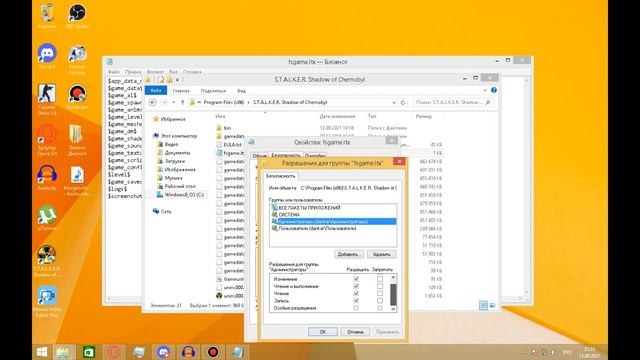This screenshot has height=360, width=640.
Task: Toggle Allow for Чтение permission
Action: tap(356, 293)
